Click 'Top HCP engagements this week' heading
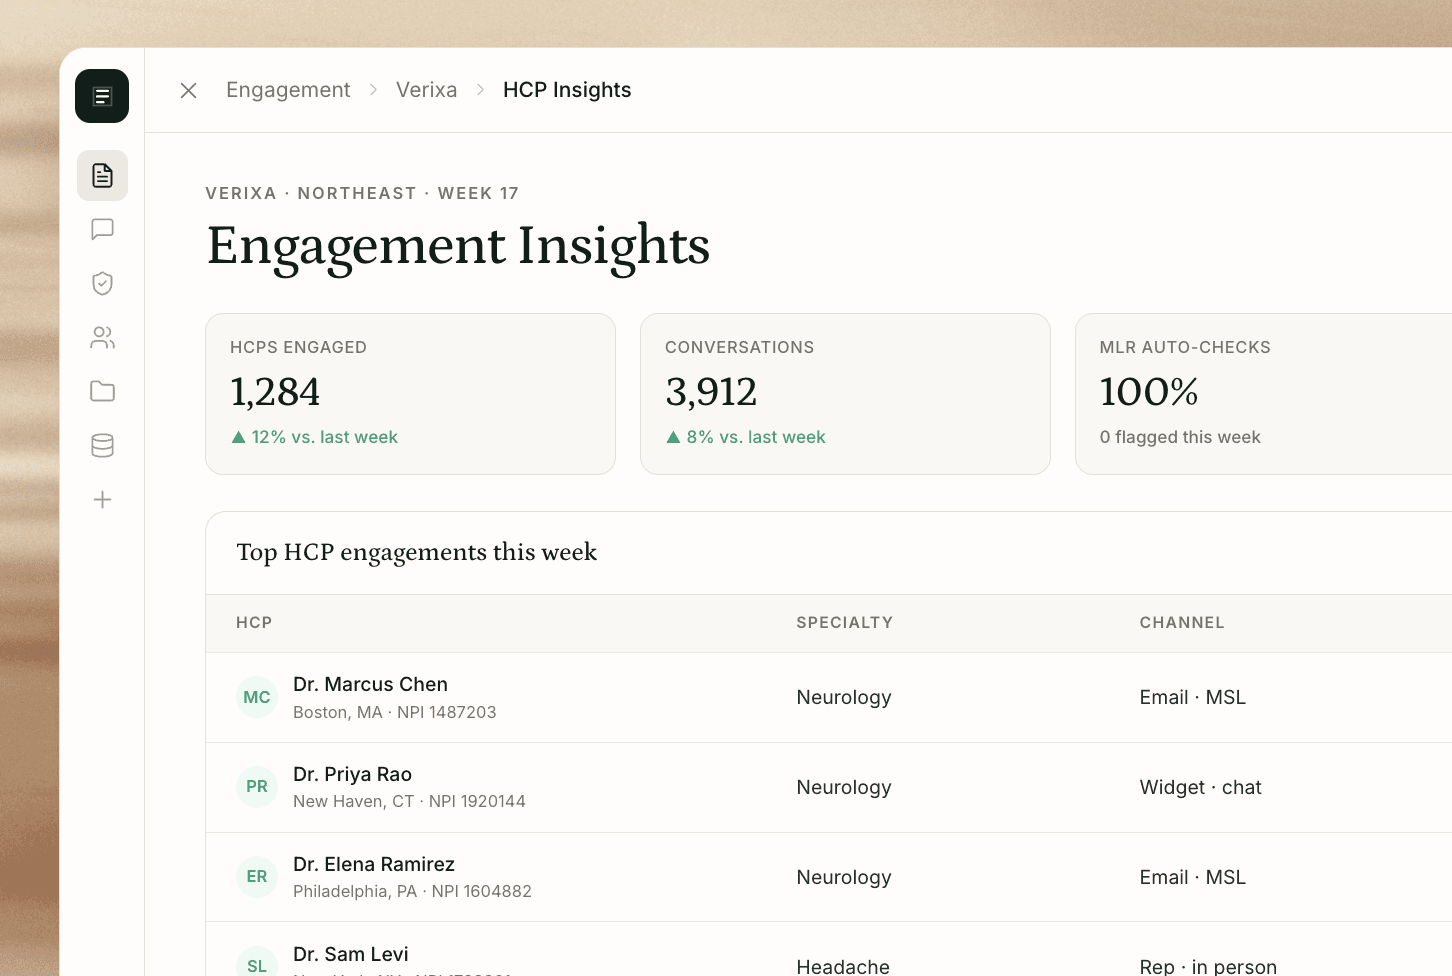 [x=416, y=552]
